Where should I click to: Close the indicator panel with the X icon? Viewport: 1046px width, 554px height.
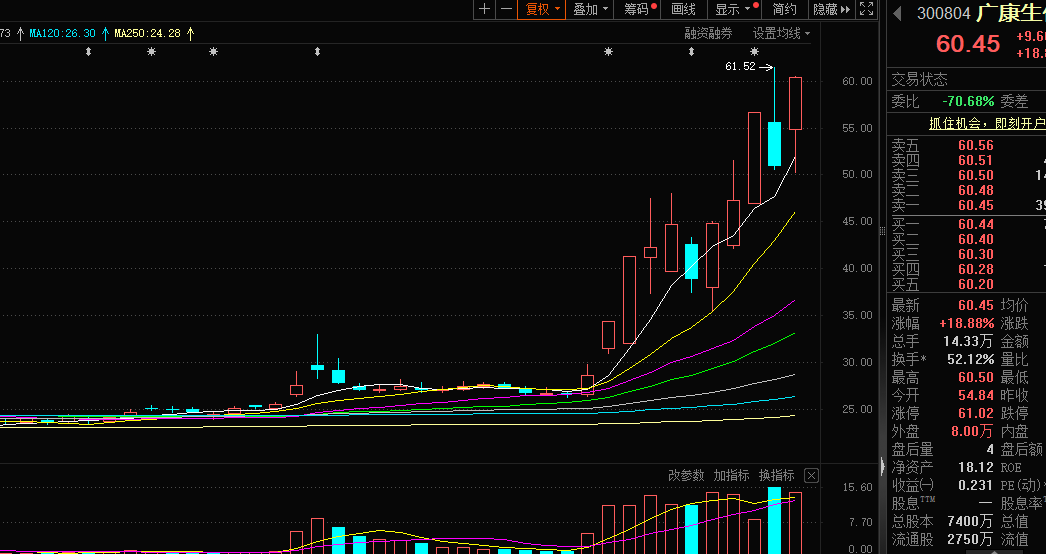pyautogui.click(x=811, y=475)
